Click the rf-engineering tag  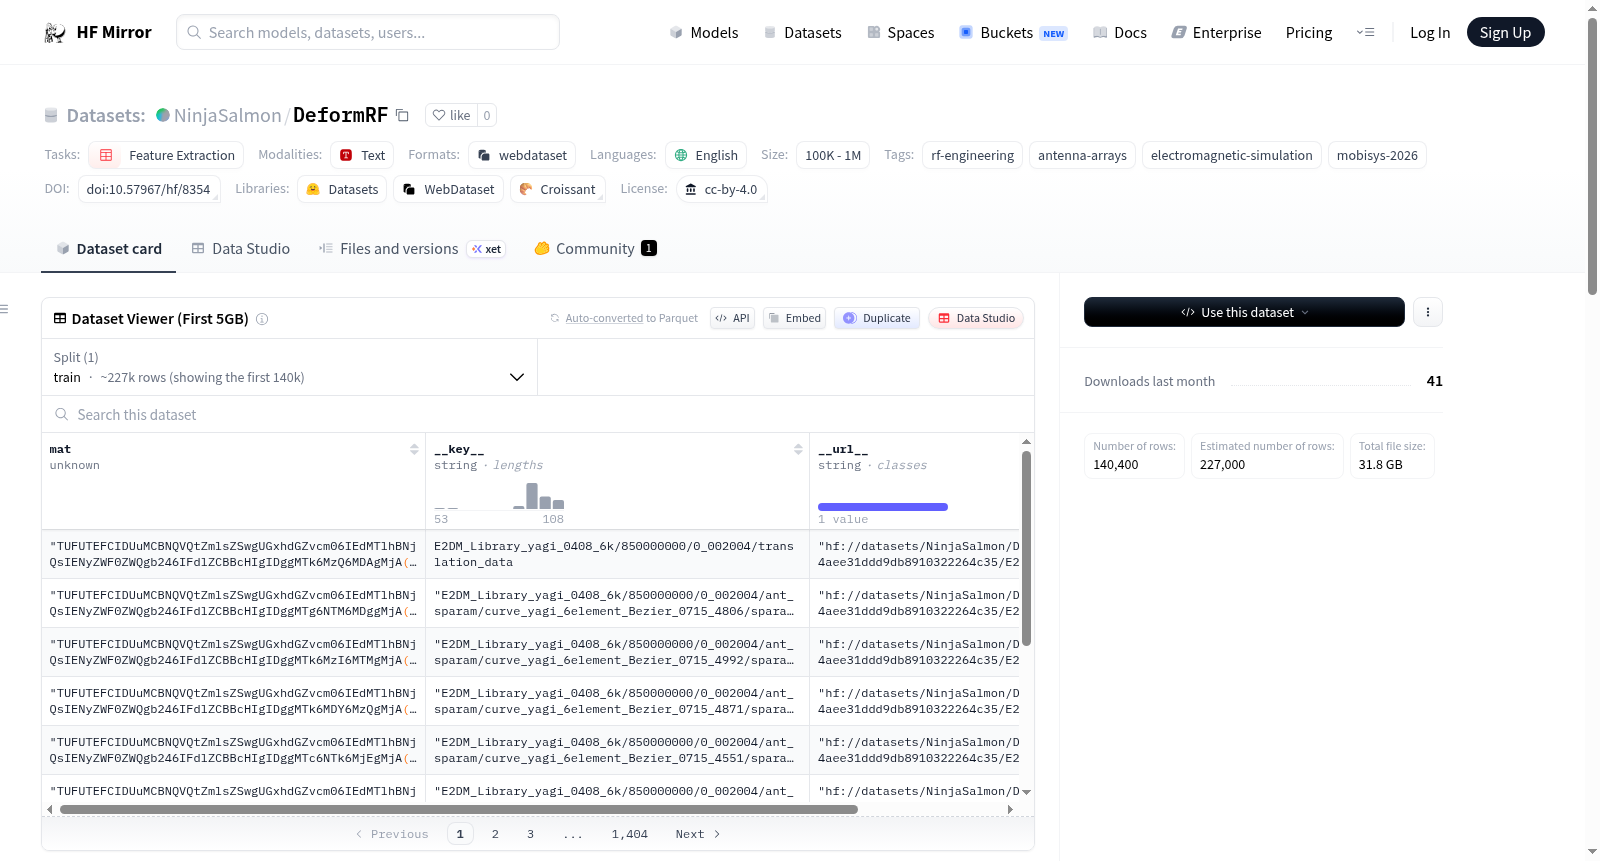coord(973,155)
